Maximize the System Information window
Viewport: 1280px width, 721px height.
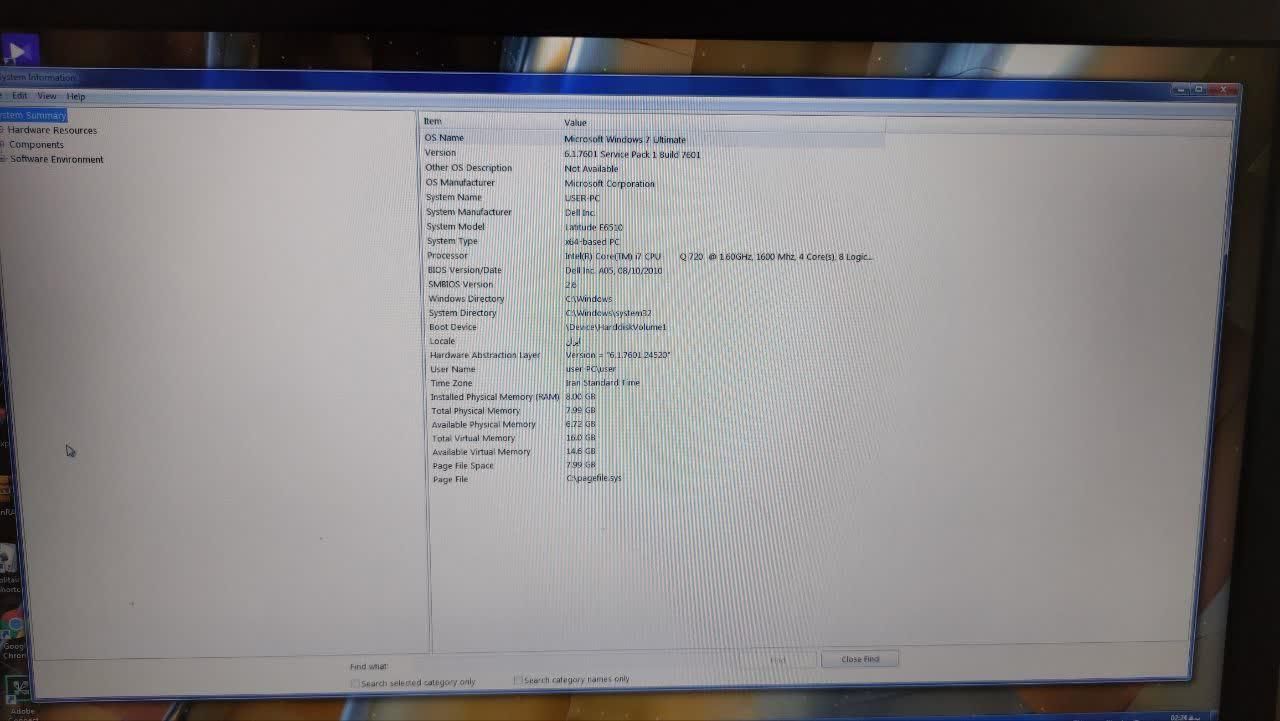tap(1199, 89)
